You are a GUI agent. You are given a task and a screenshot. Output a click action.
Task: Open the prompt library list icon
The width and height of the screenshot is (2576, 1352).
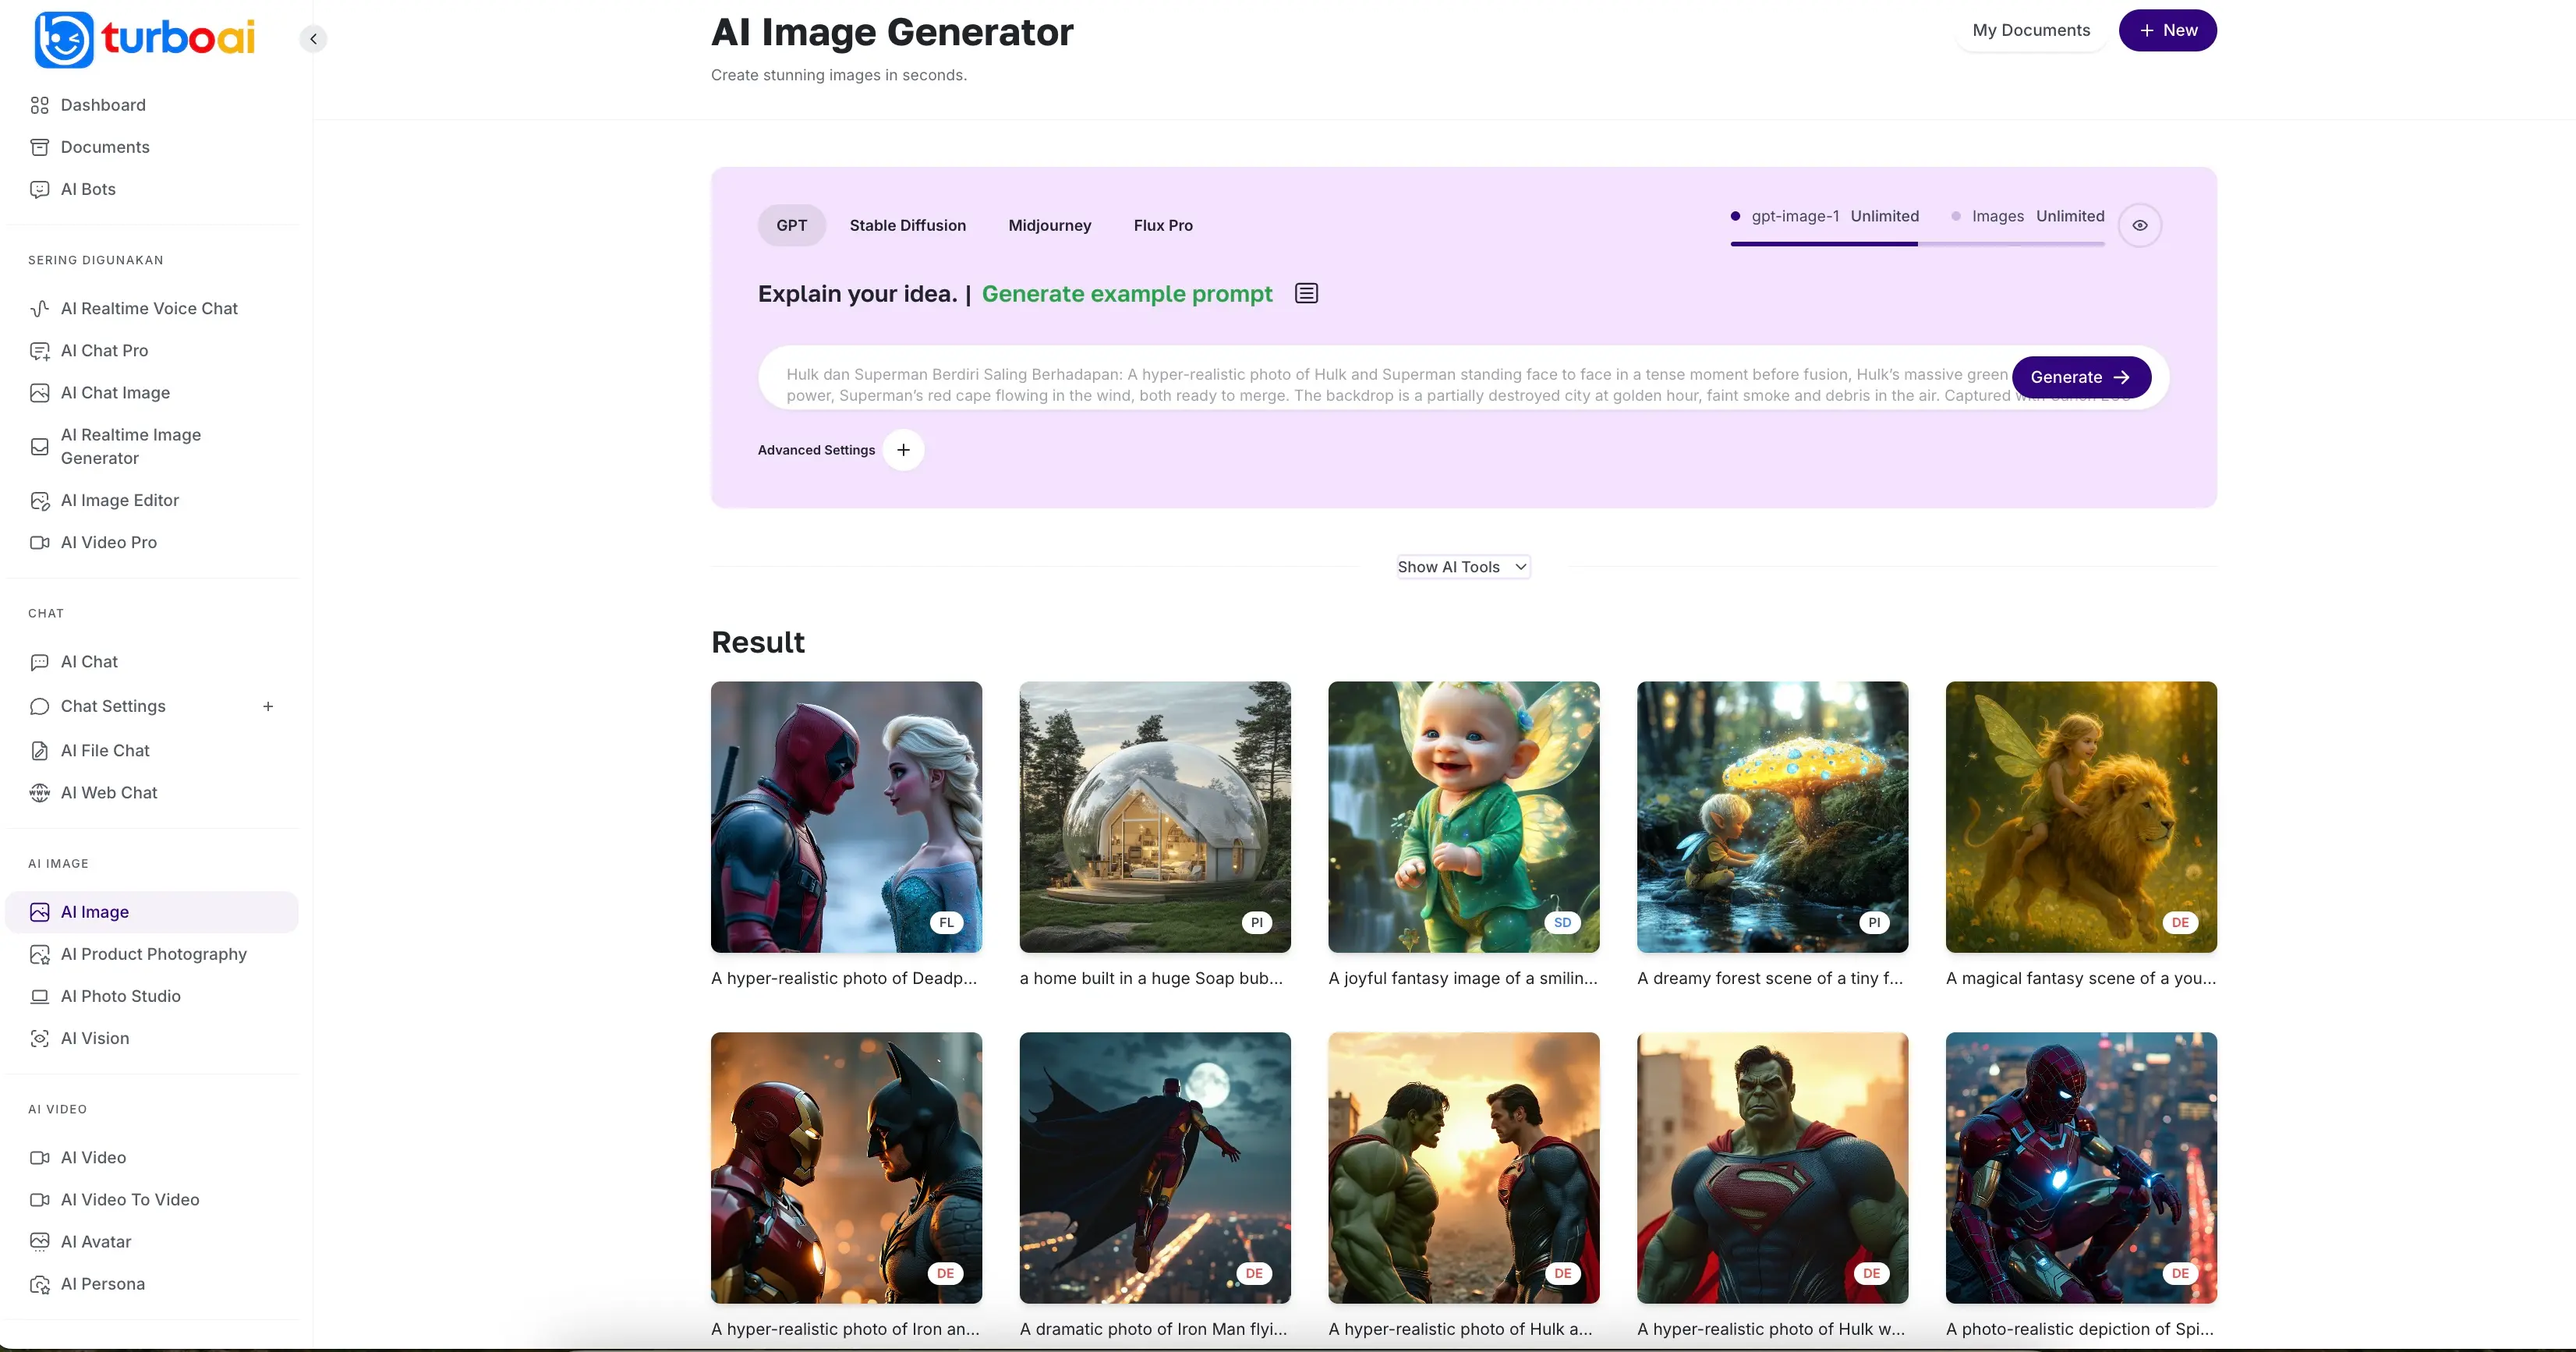pyautogui.click(x=1306, y=293)
